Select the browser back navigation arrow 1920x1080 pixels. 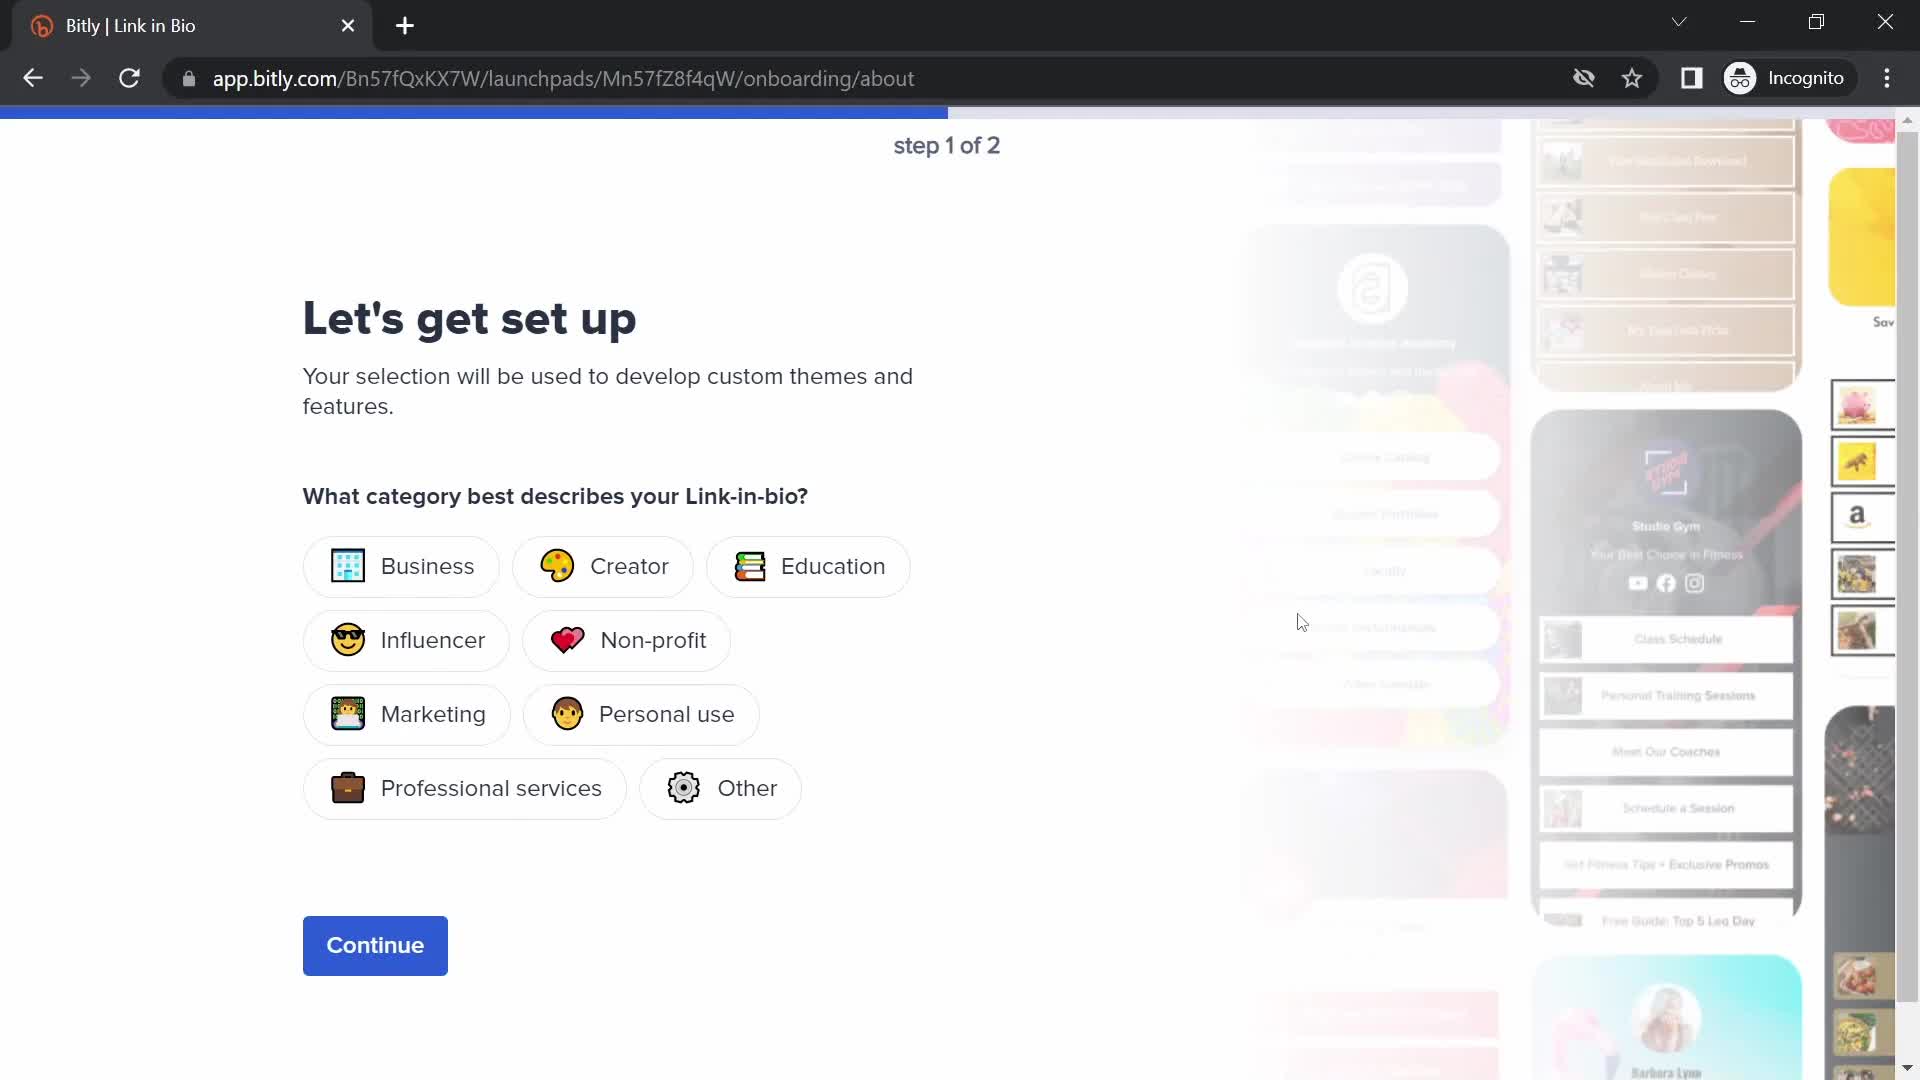click(33, 79)
